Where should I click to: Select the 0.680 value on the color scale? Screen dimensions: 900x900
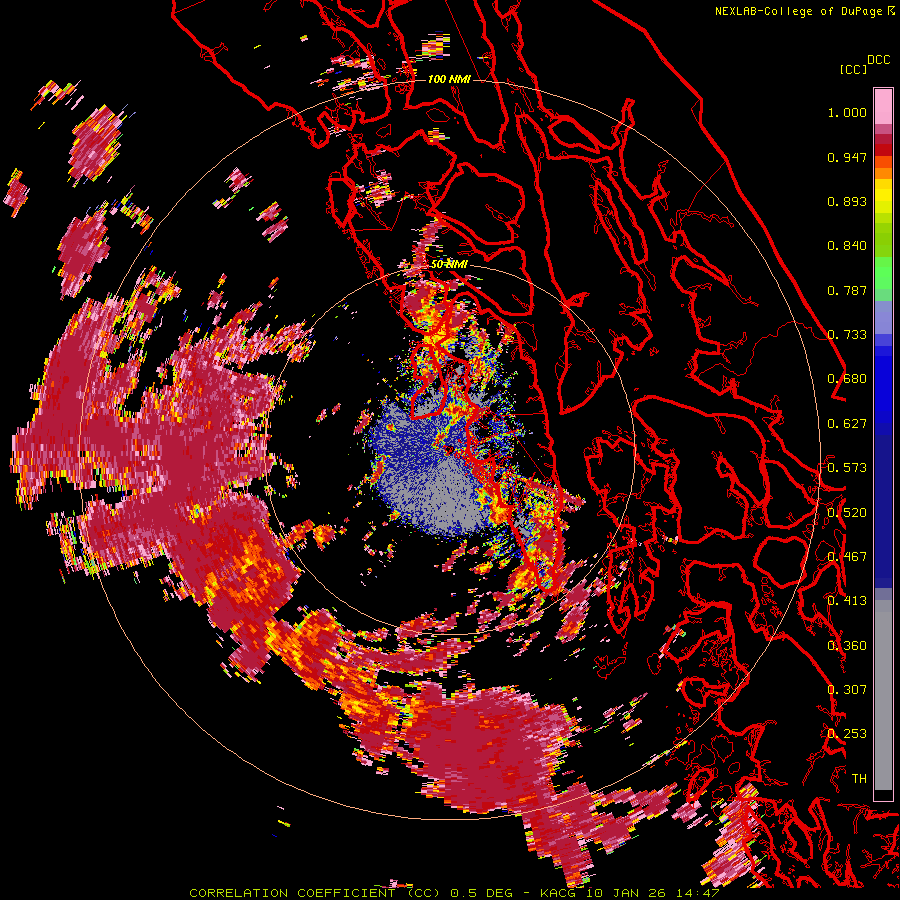click(847, 379)
